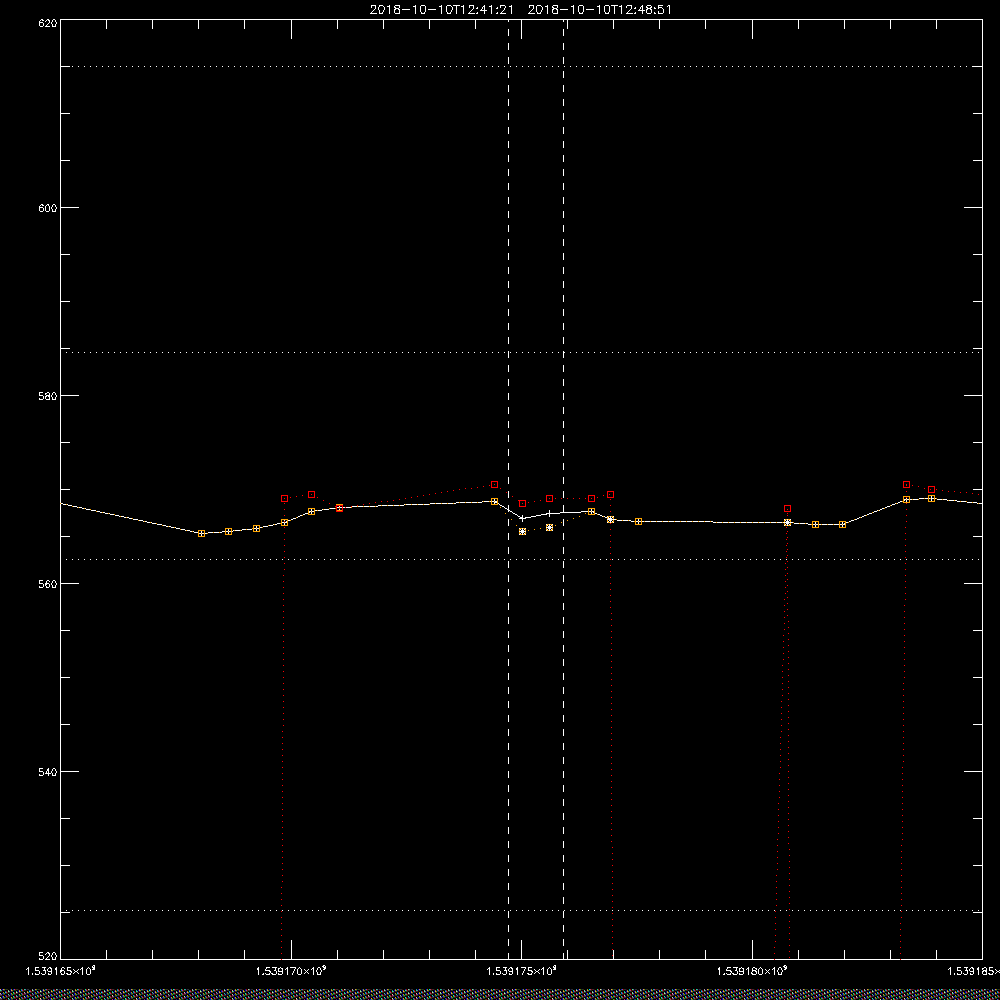Screen dimensions: 1000x1000
Task: Click the 1.539170×10⁹ x-axis label
Action: pyautogui.click(x=291, y=971)
